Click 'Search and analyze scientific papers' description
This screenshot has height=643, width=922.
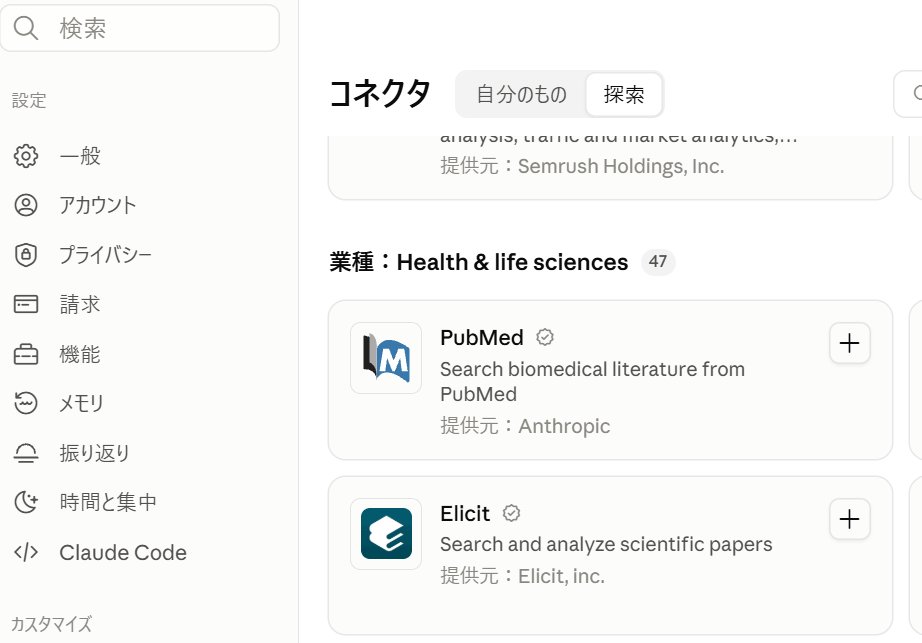click(606, 544)
